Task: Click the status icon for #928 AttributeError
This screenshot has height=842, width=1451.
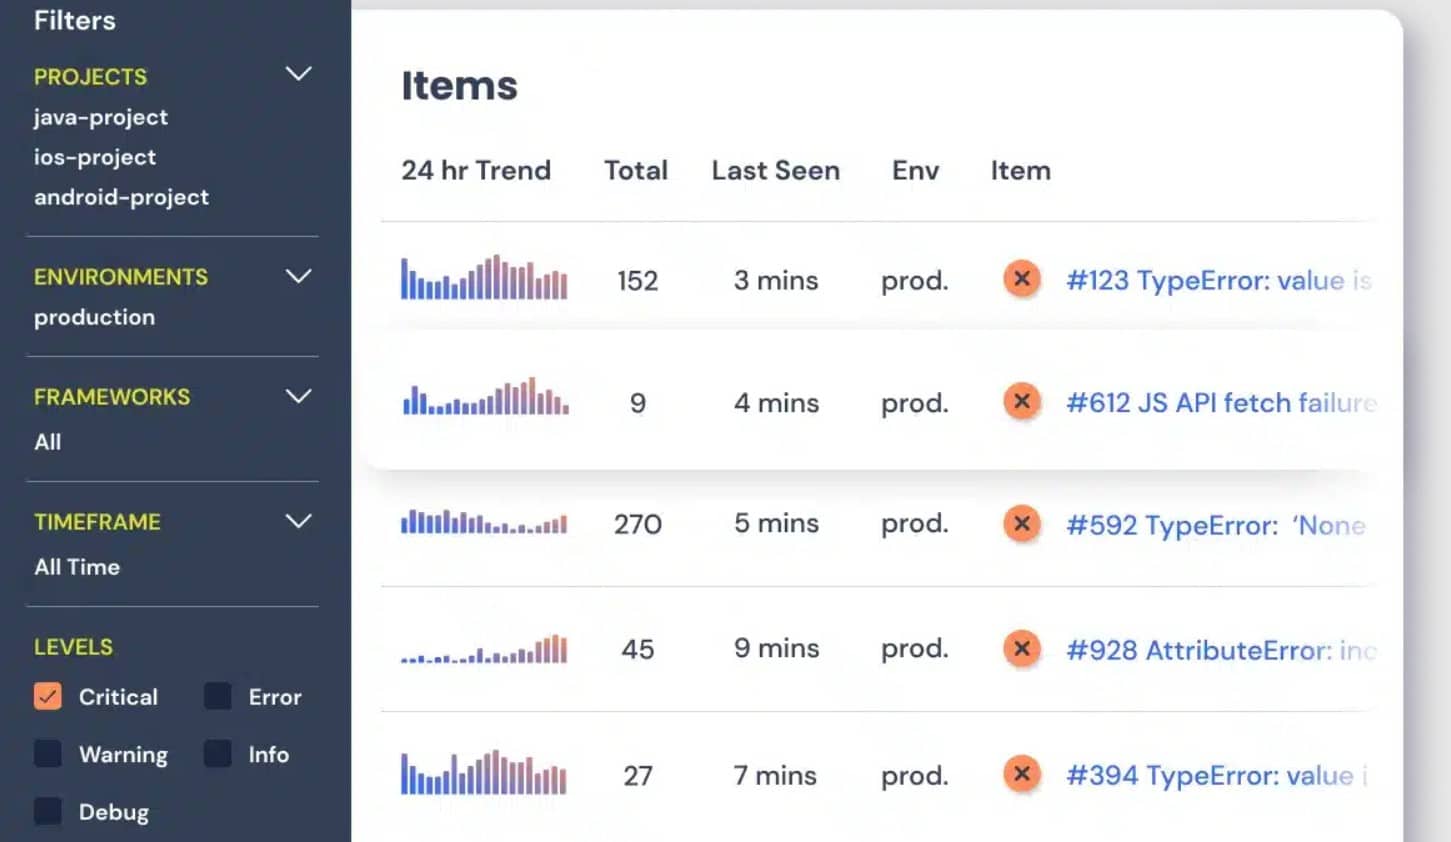Action: click(x=1021, y=649)
